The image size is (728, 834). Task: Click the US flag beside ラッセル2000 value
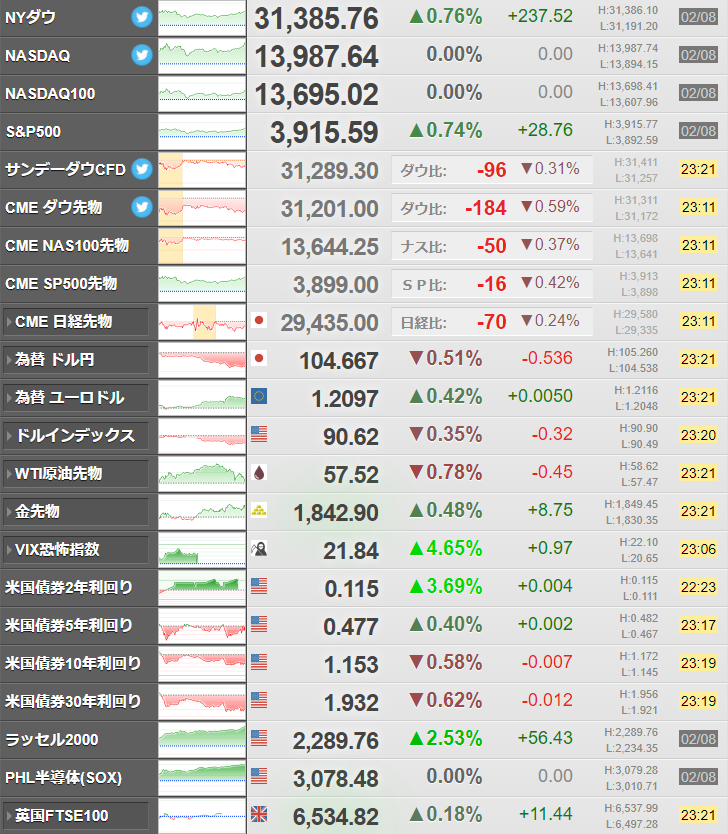[259, 738]
